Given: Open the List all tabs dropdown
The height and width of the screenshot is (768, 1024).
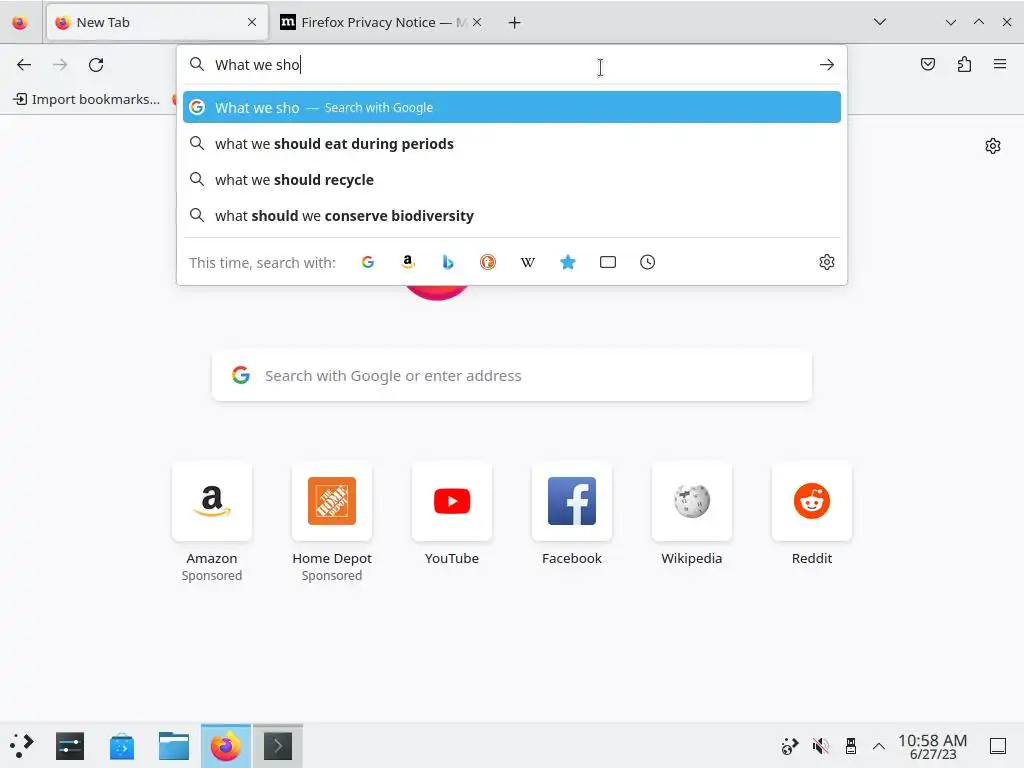Looking at the screenshot, I should click(x=880, y=22).
